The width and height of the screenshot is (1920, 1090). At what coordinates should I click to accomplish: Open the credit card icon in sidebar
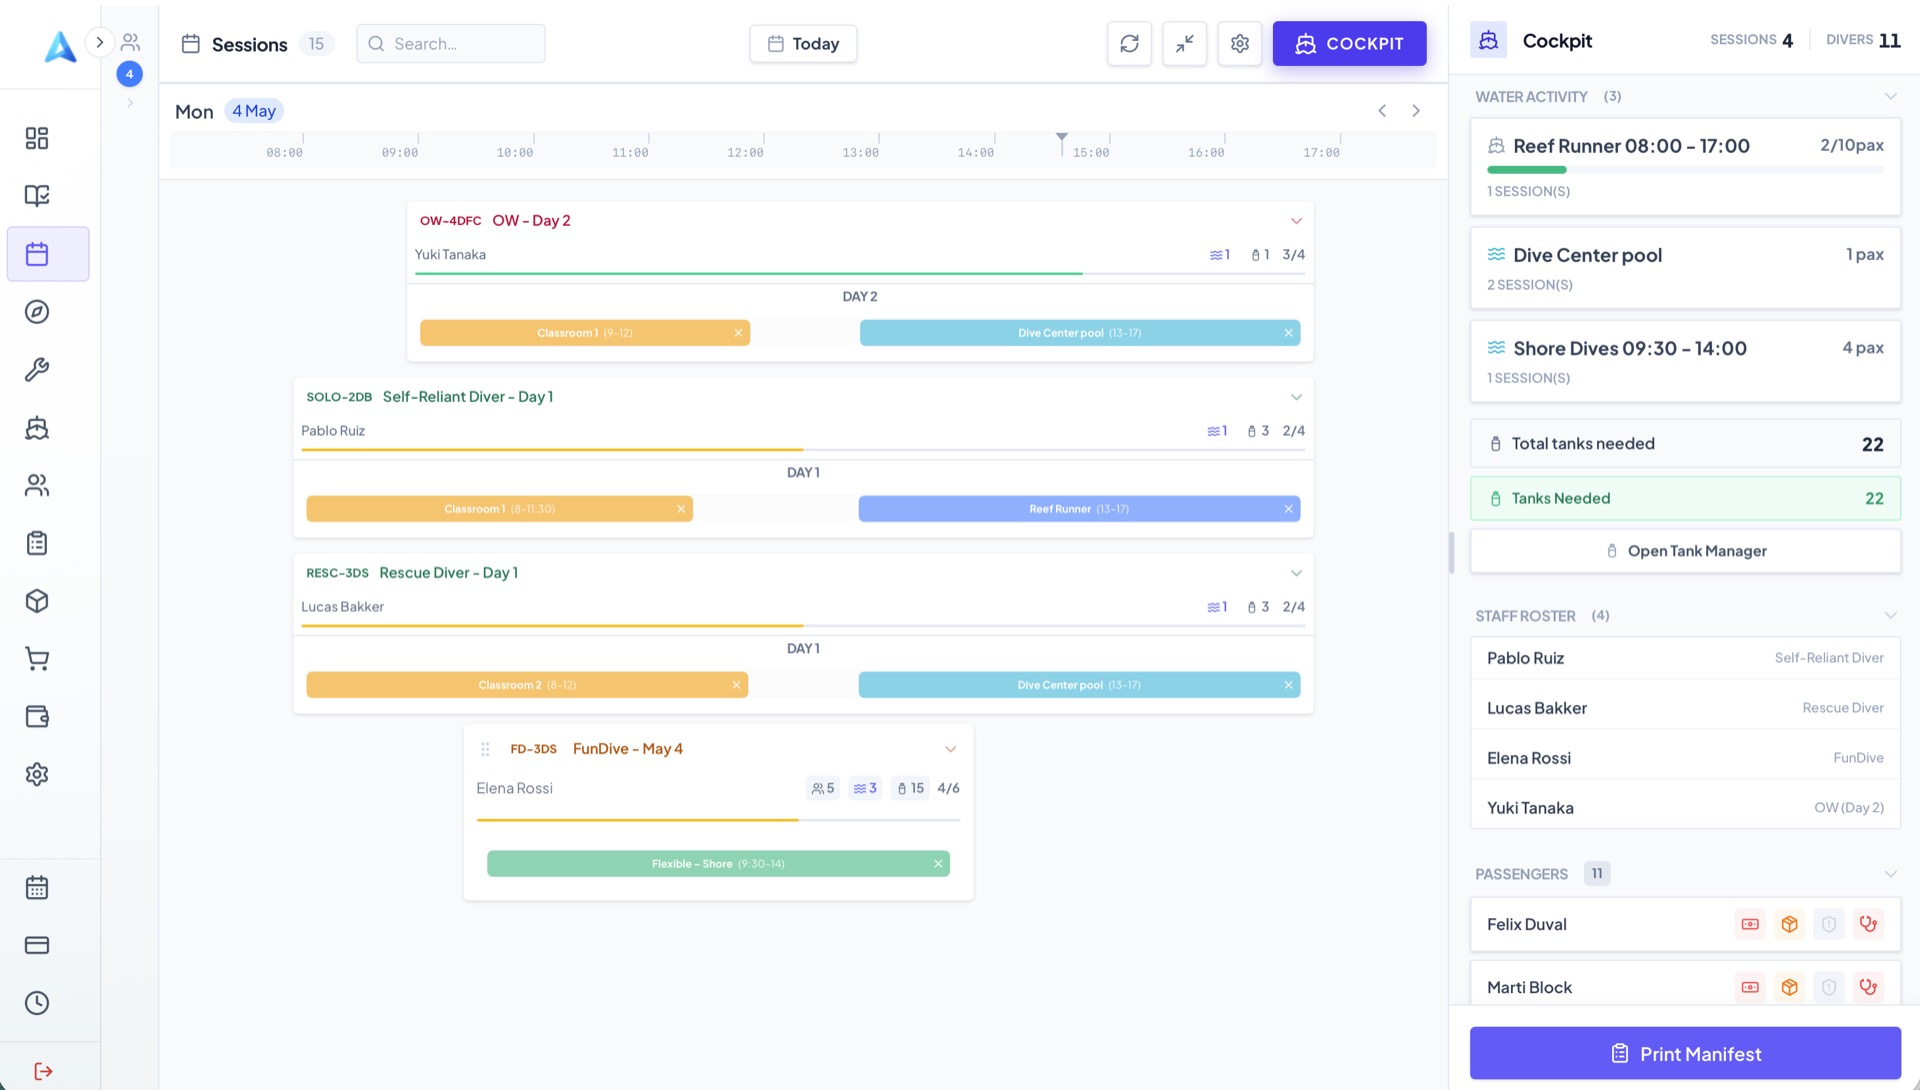point(37,945)
